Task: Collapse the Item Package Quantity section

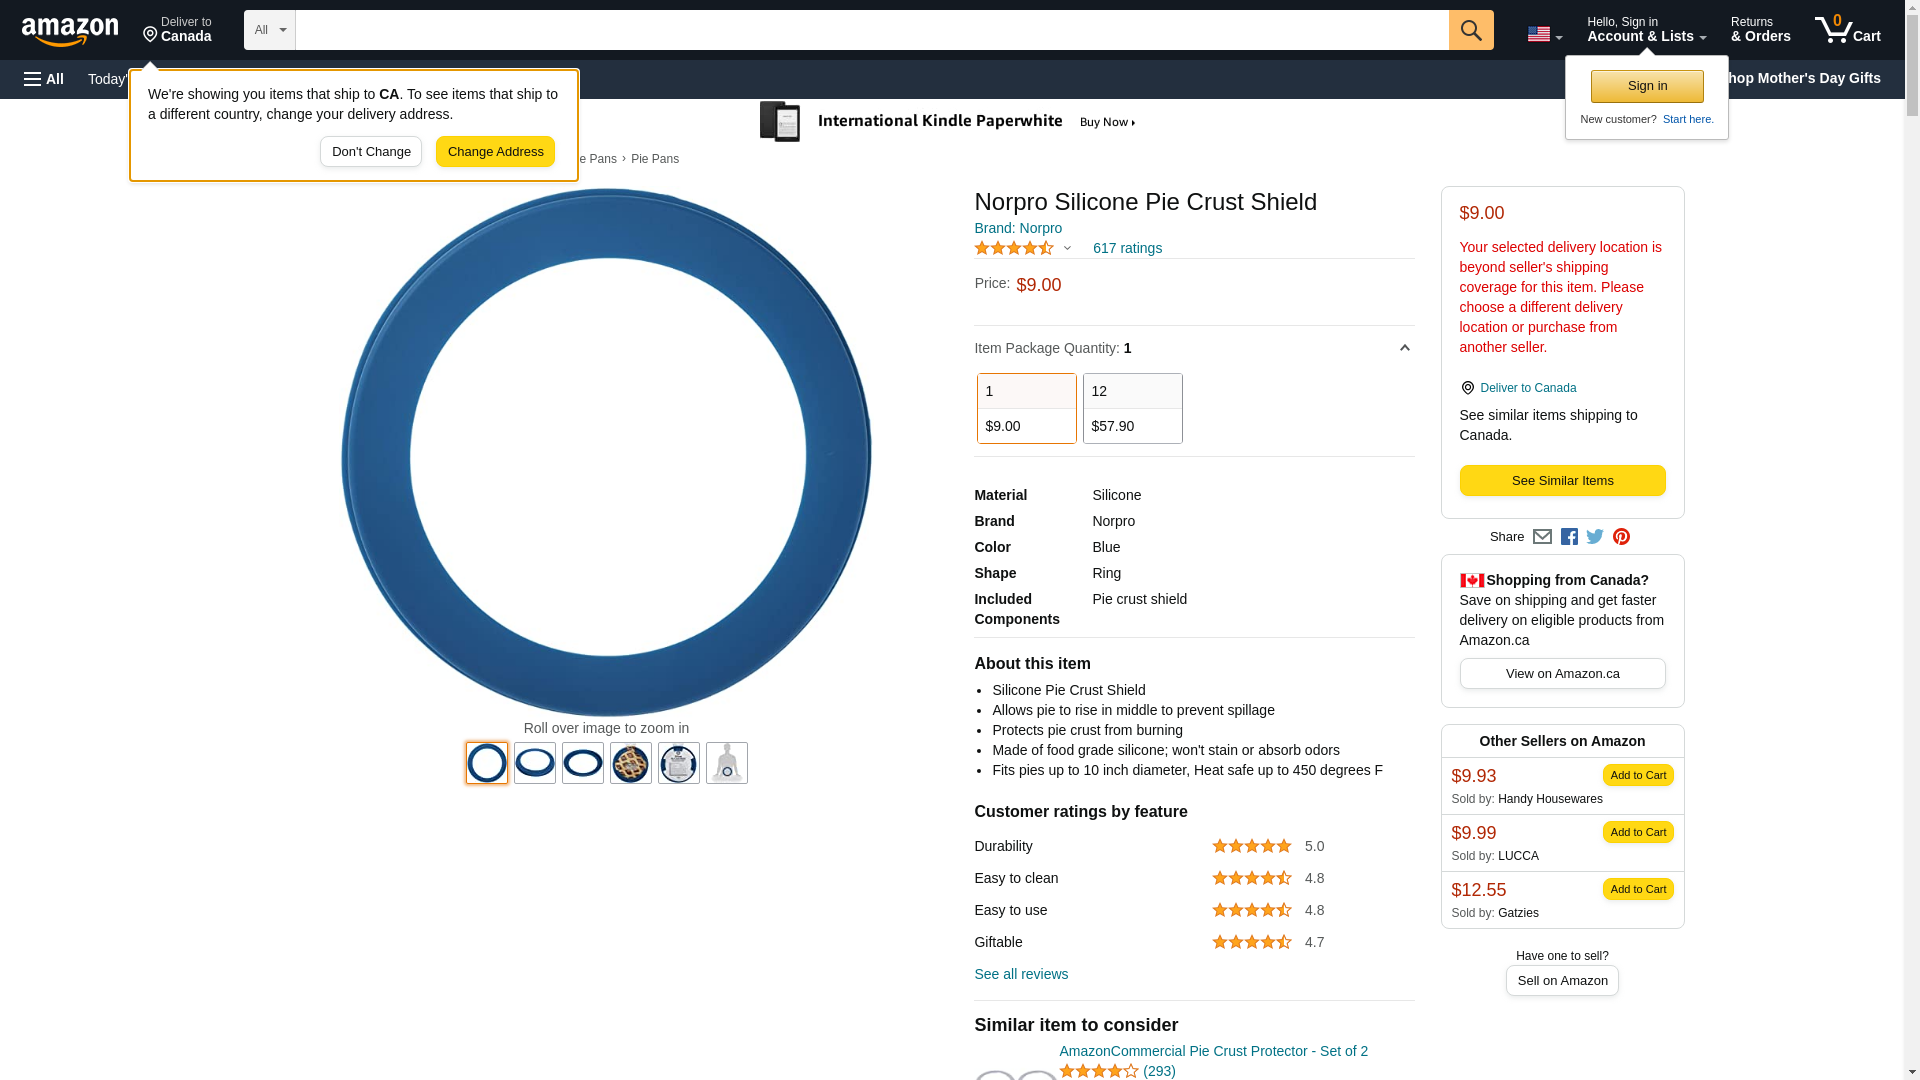Action: click(1404, 348)
